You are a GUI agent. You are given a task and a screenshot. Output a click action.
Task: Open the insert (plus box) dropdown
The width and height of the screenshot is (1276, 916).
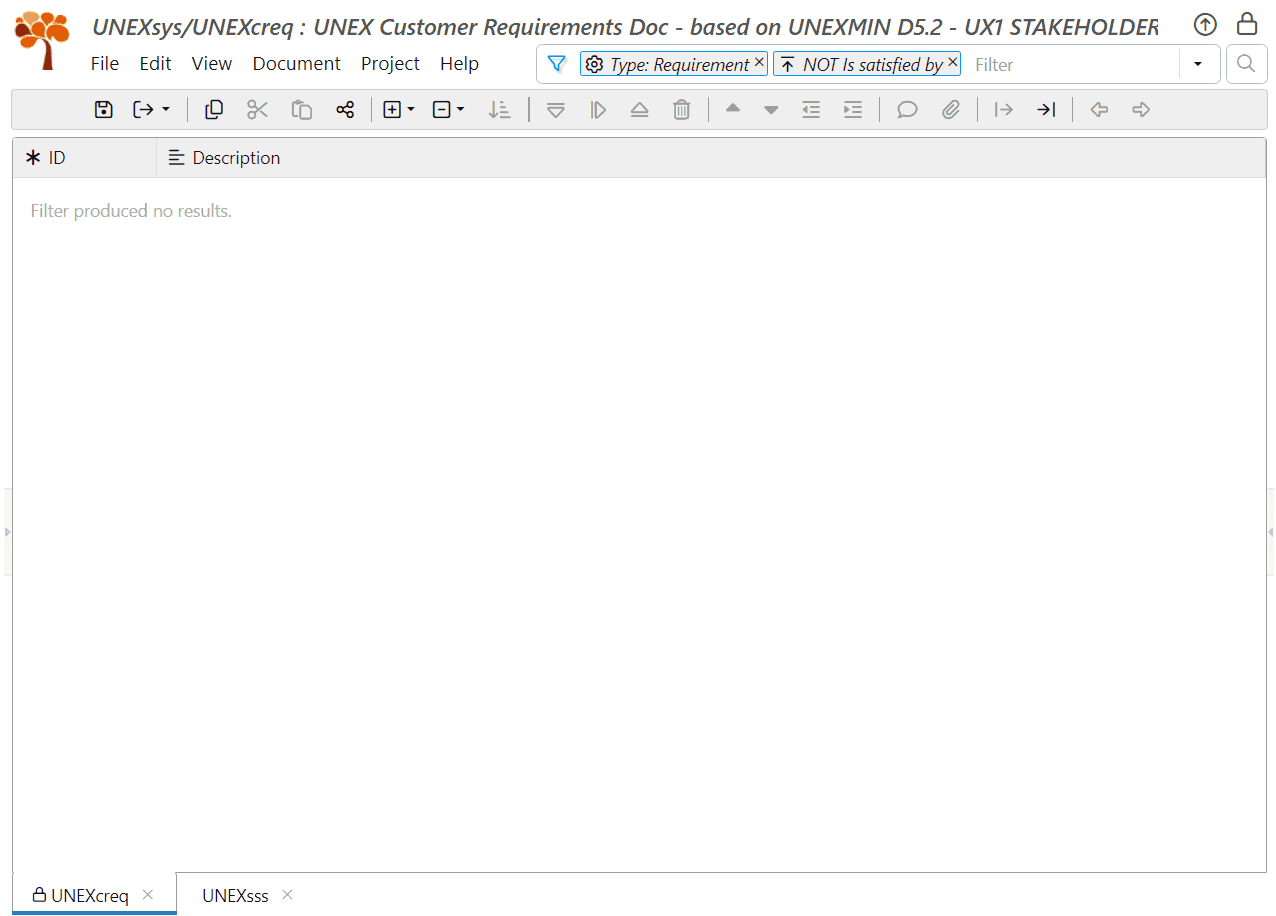coord(399,110)
